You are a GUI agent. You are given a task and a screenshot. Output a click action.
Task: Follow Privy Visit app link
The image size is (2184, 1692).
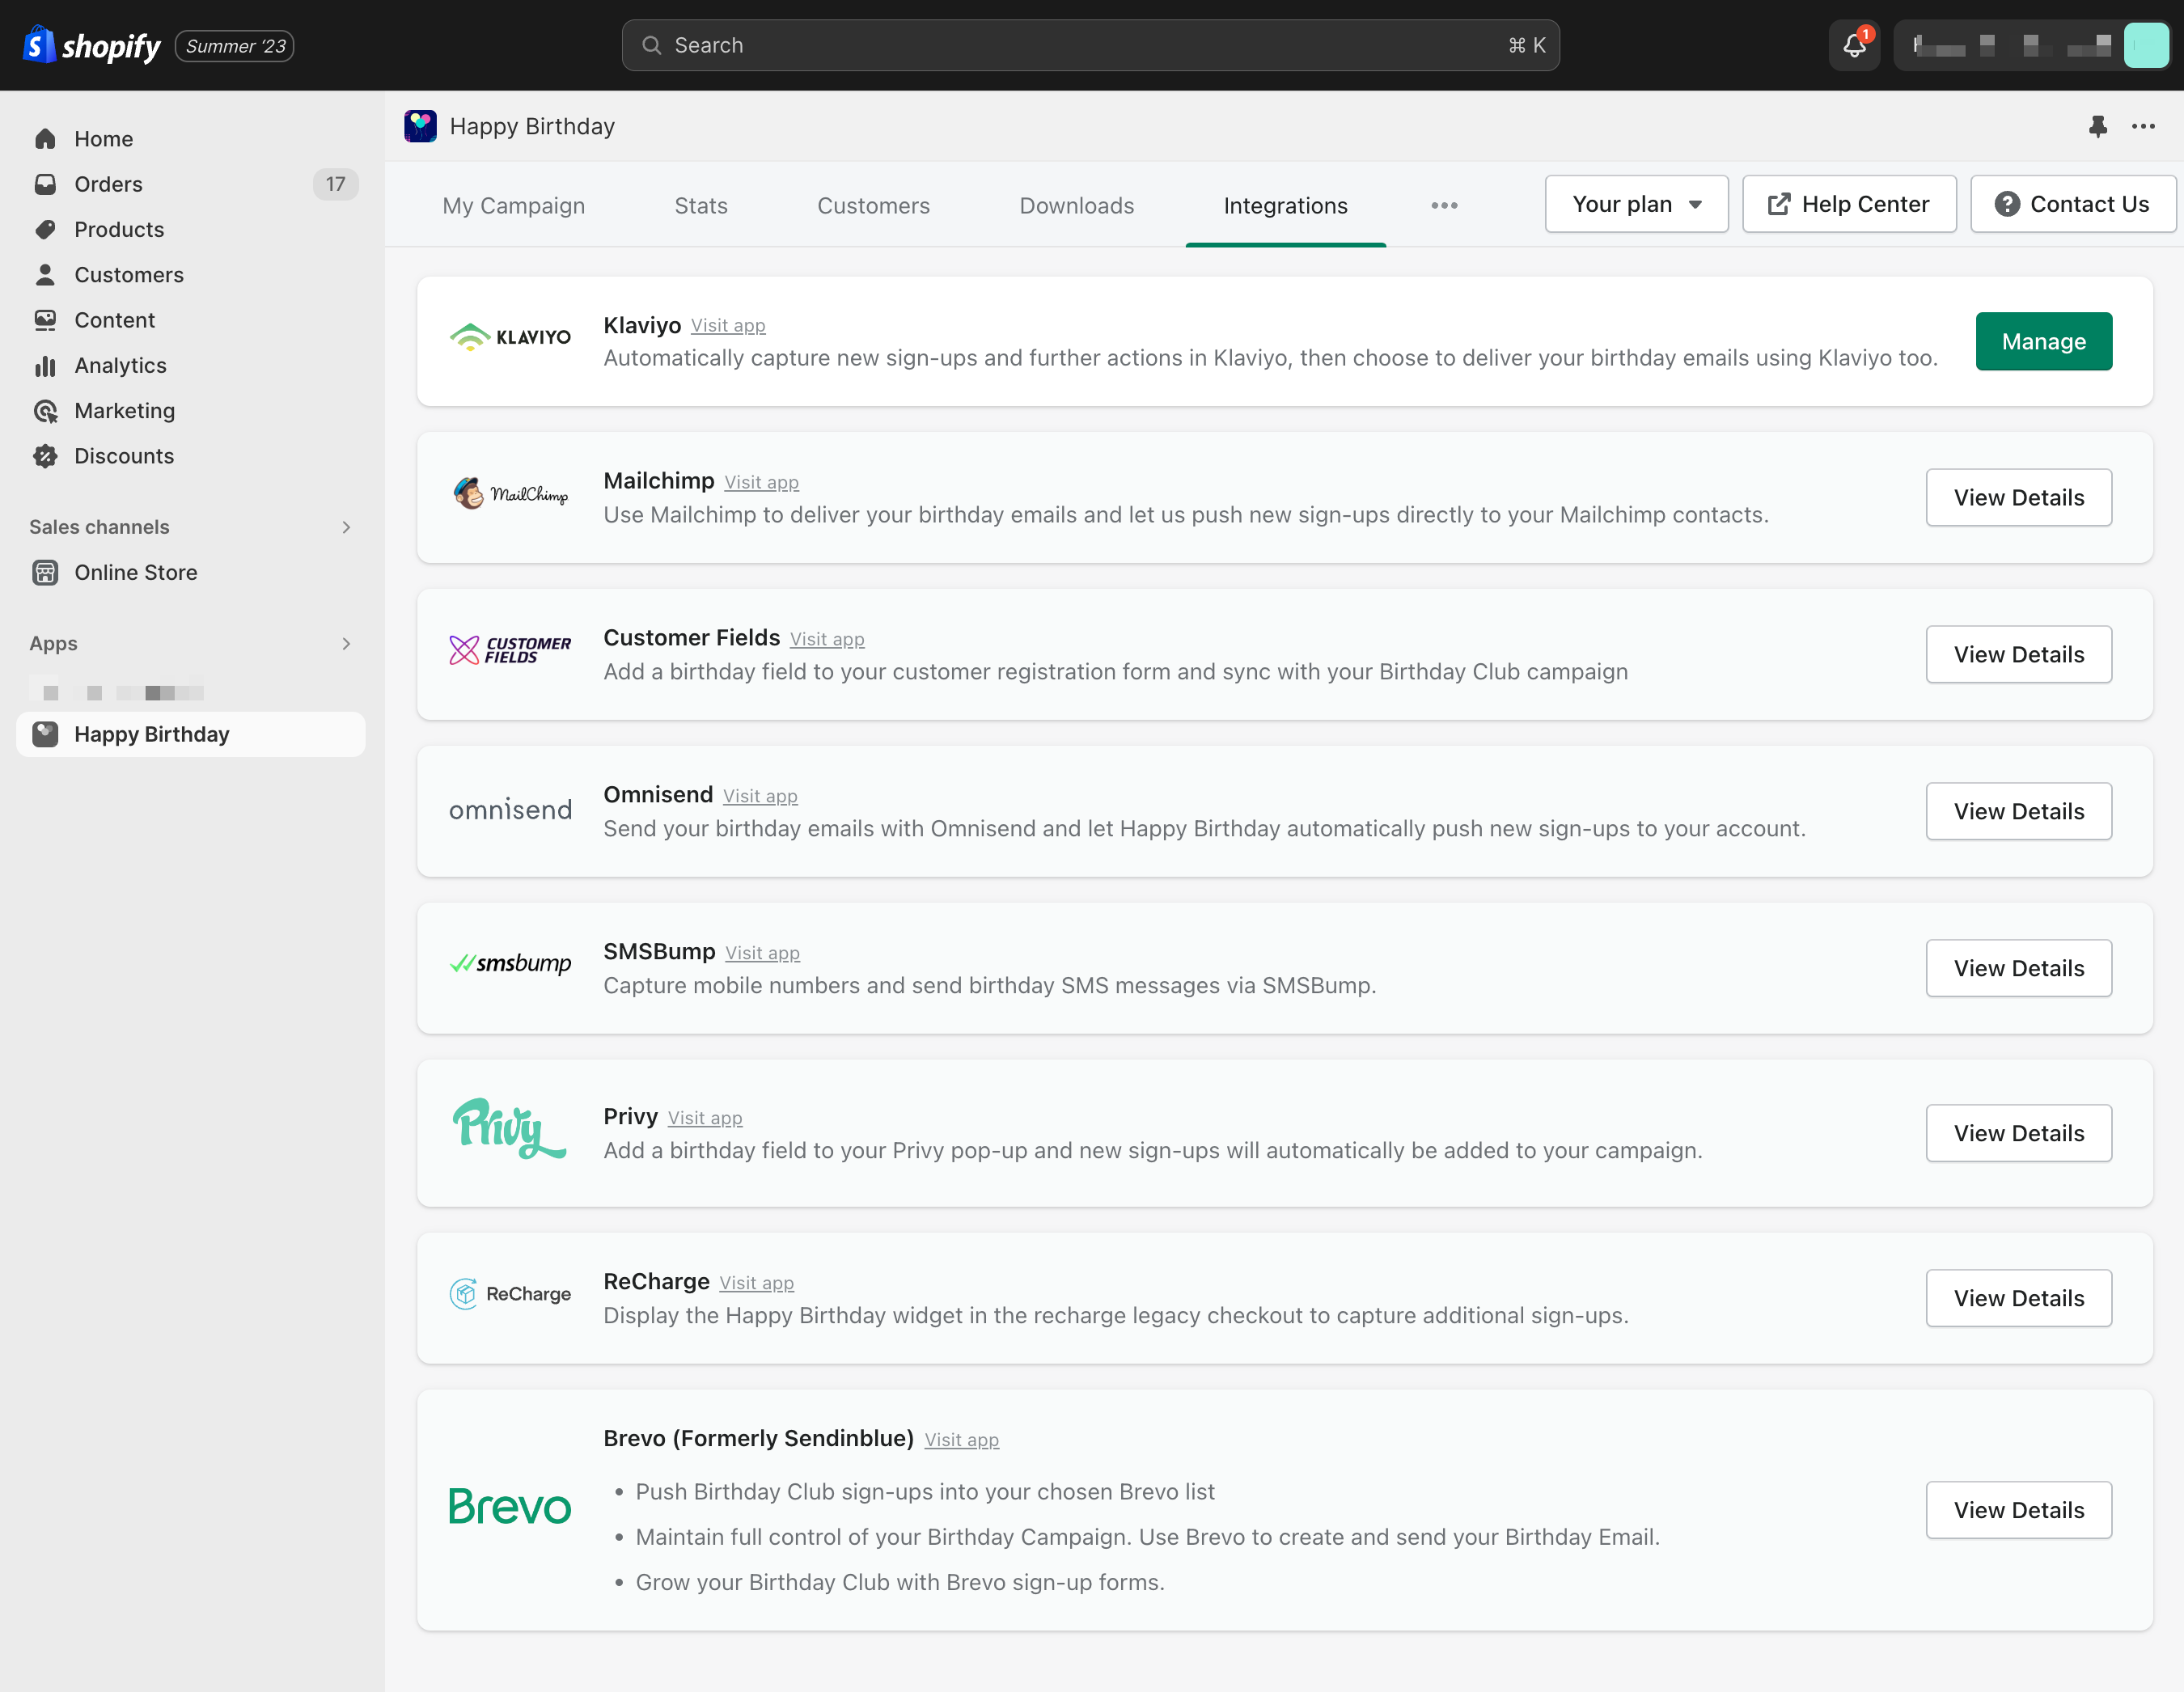click(705, 1119)
